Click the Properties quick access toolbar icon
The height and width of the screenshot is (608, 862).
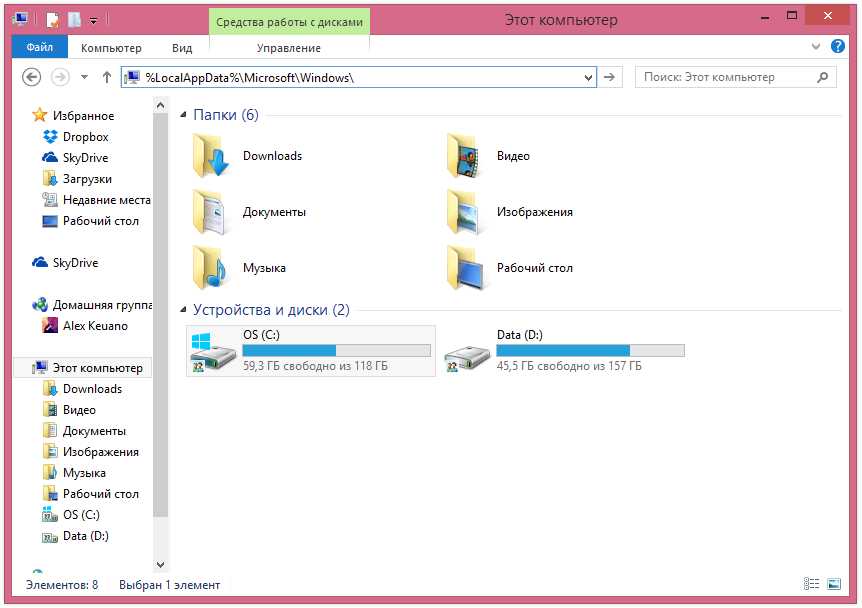click(x=53, y=20)
